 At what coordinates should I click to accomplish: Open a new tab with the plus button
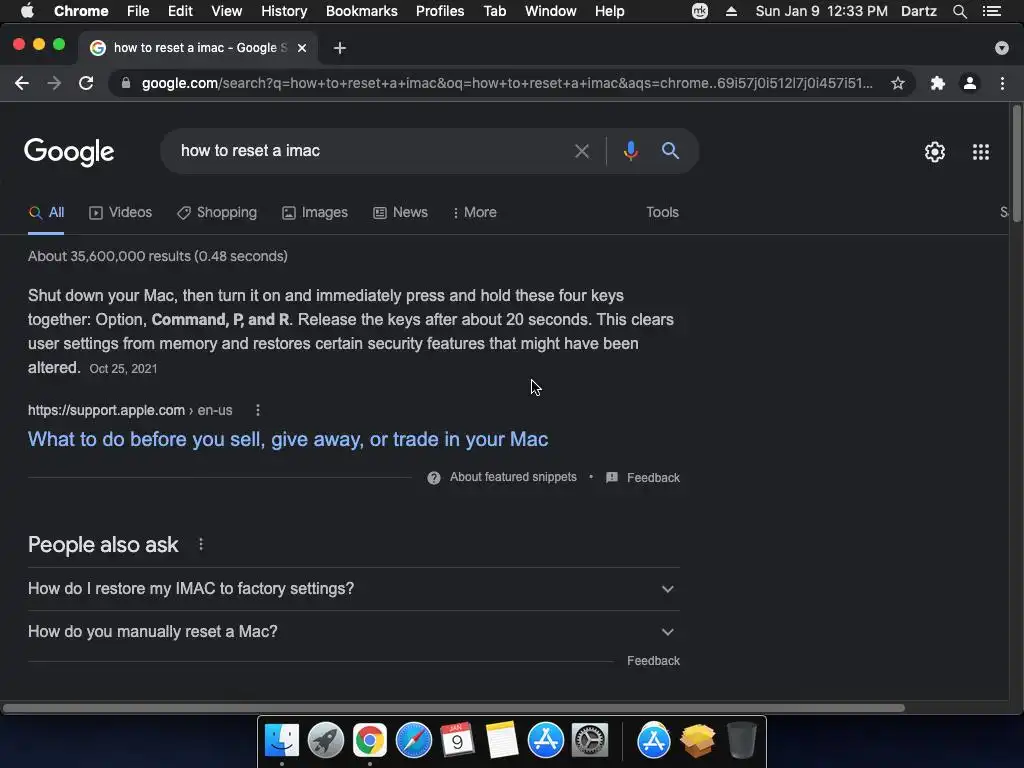340,48
